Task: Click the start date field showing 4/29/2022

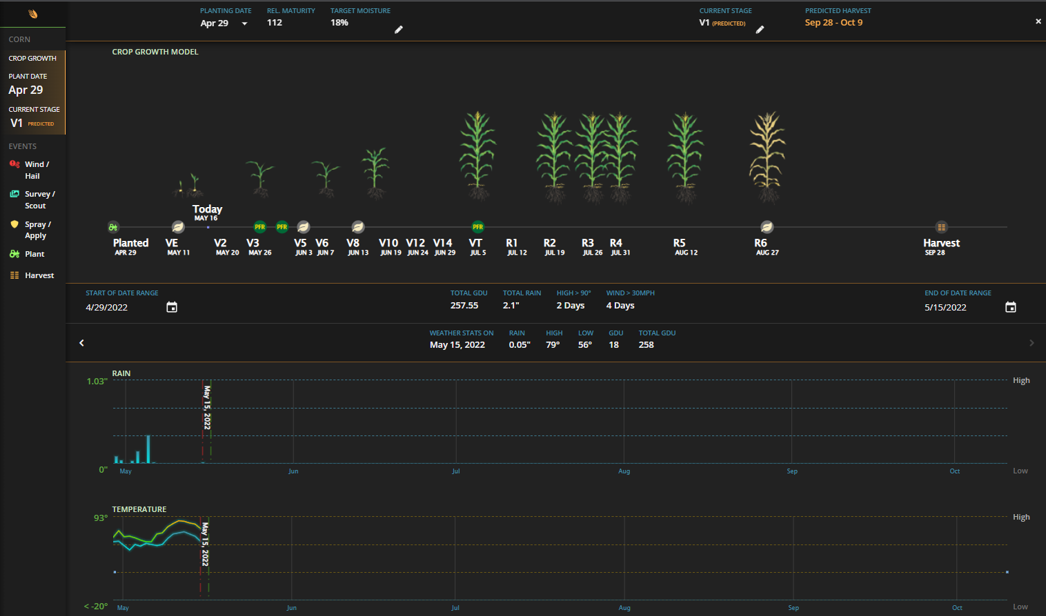Action: 108,307
